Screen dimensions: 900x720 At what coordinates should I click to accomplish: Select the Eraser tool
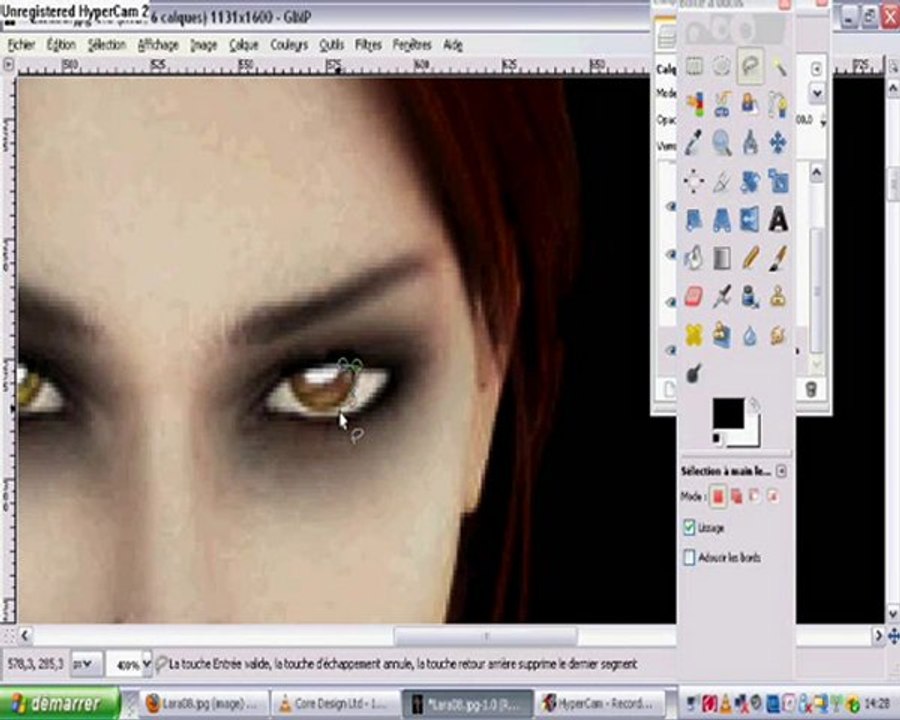click(694, 297)
